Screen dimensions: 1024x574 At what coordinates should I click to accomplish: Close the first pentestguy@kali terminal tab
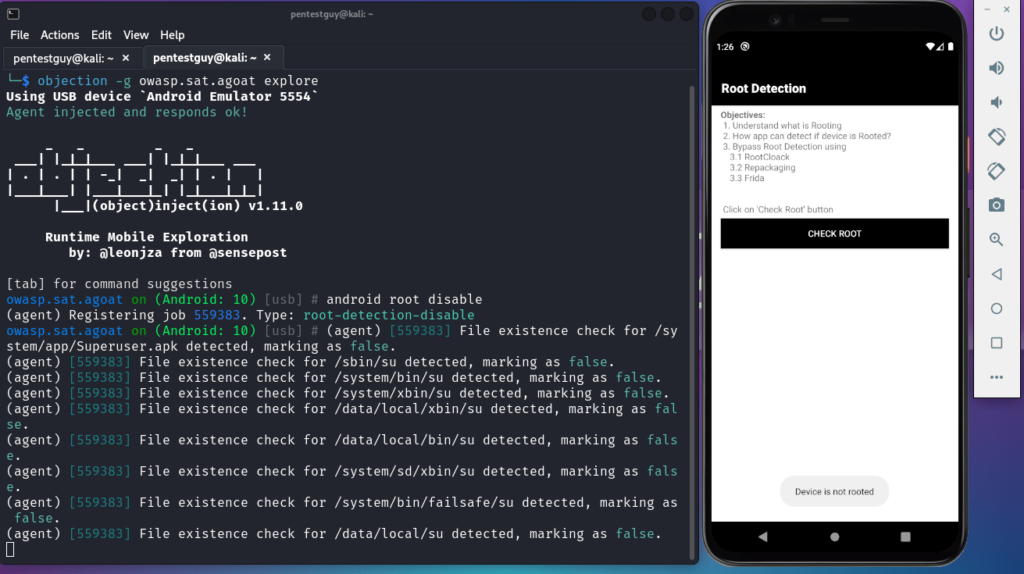(x=125, y=58)
